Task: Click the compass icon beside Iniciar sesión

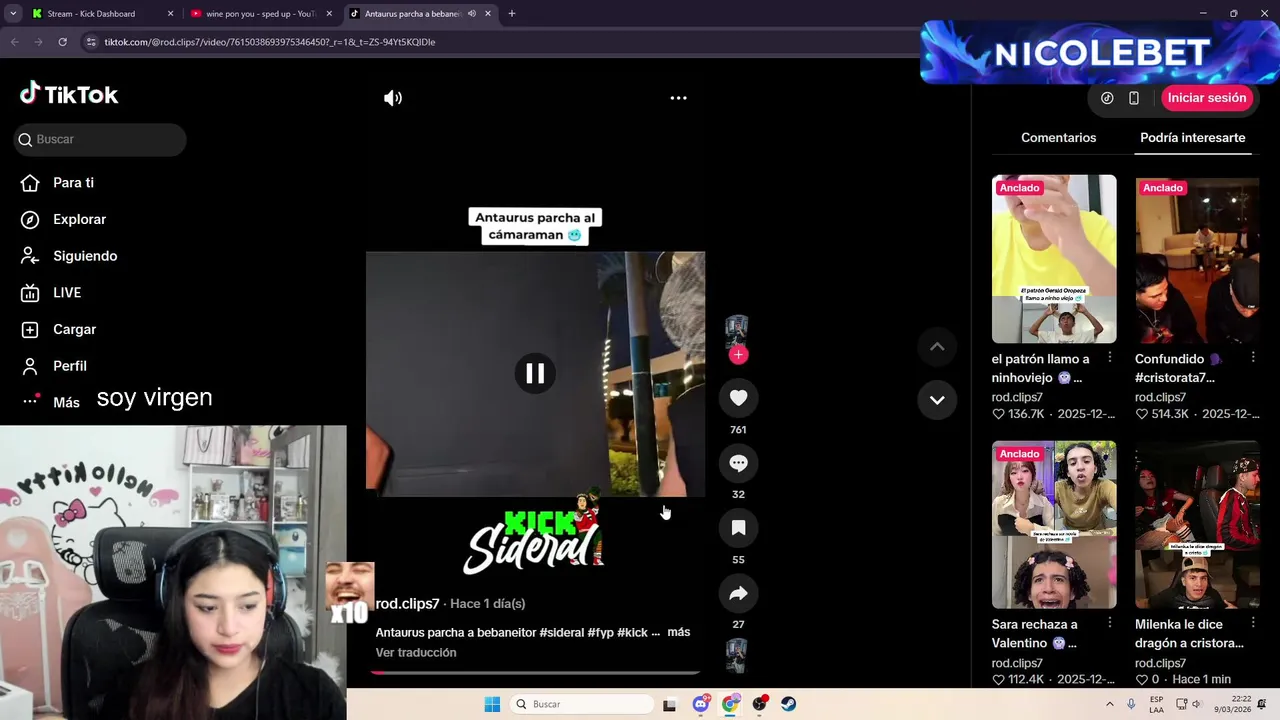Action: click(1107, 98)
